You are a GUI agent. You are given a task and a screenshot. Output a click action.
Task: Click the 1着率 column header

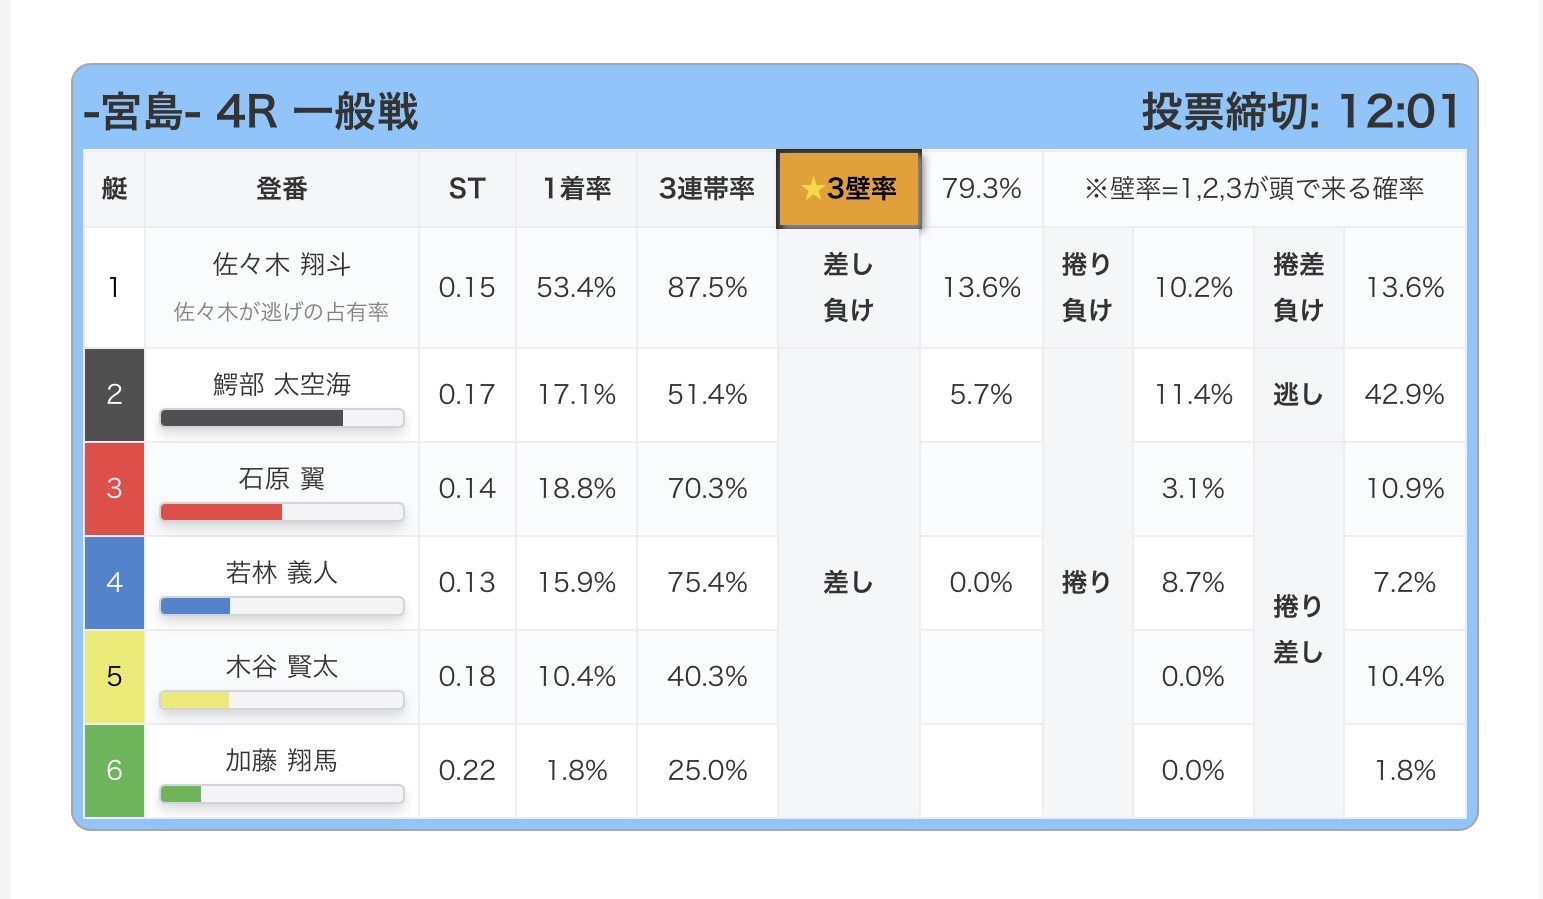click(576, 189)
